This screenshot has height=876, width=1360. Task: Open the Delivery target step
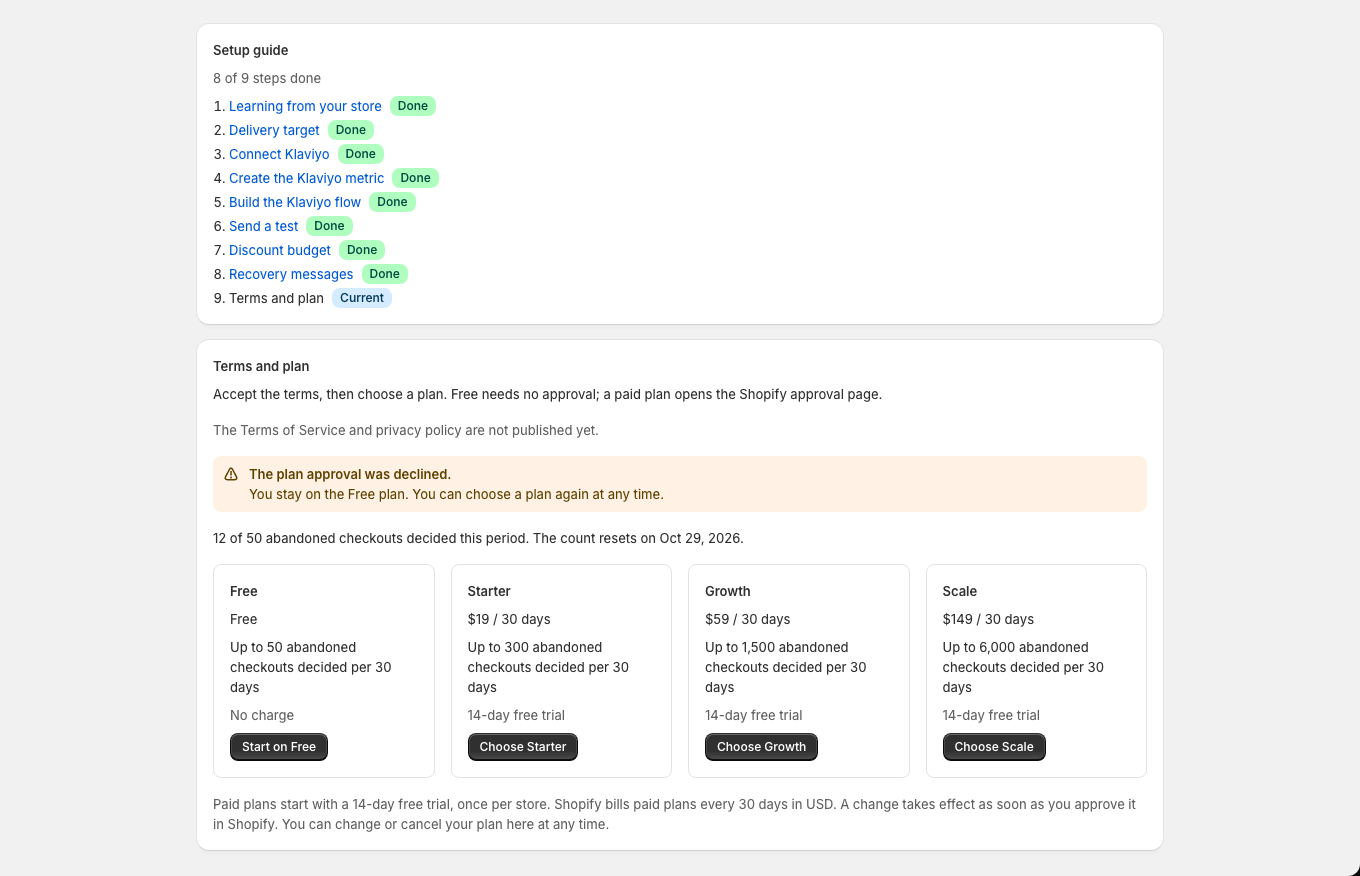click(274, 130)
